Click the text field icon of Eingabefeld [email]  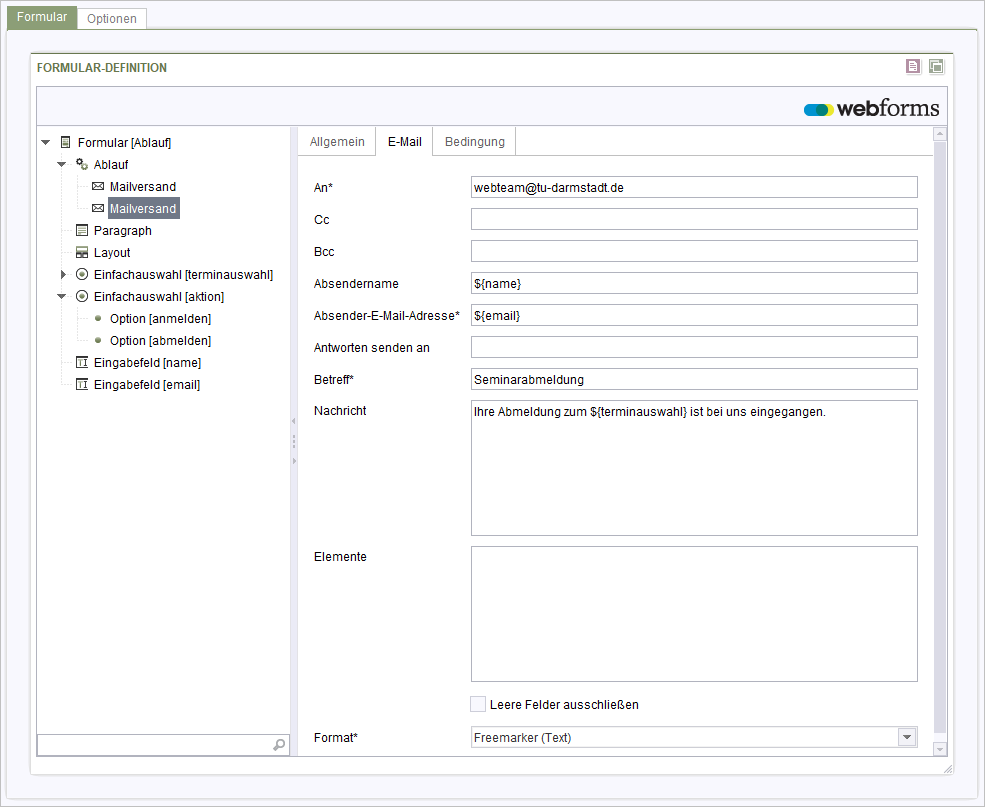pyautogui.click(x=82, y=384)
